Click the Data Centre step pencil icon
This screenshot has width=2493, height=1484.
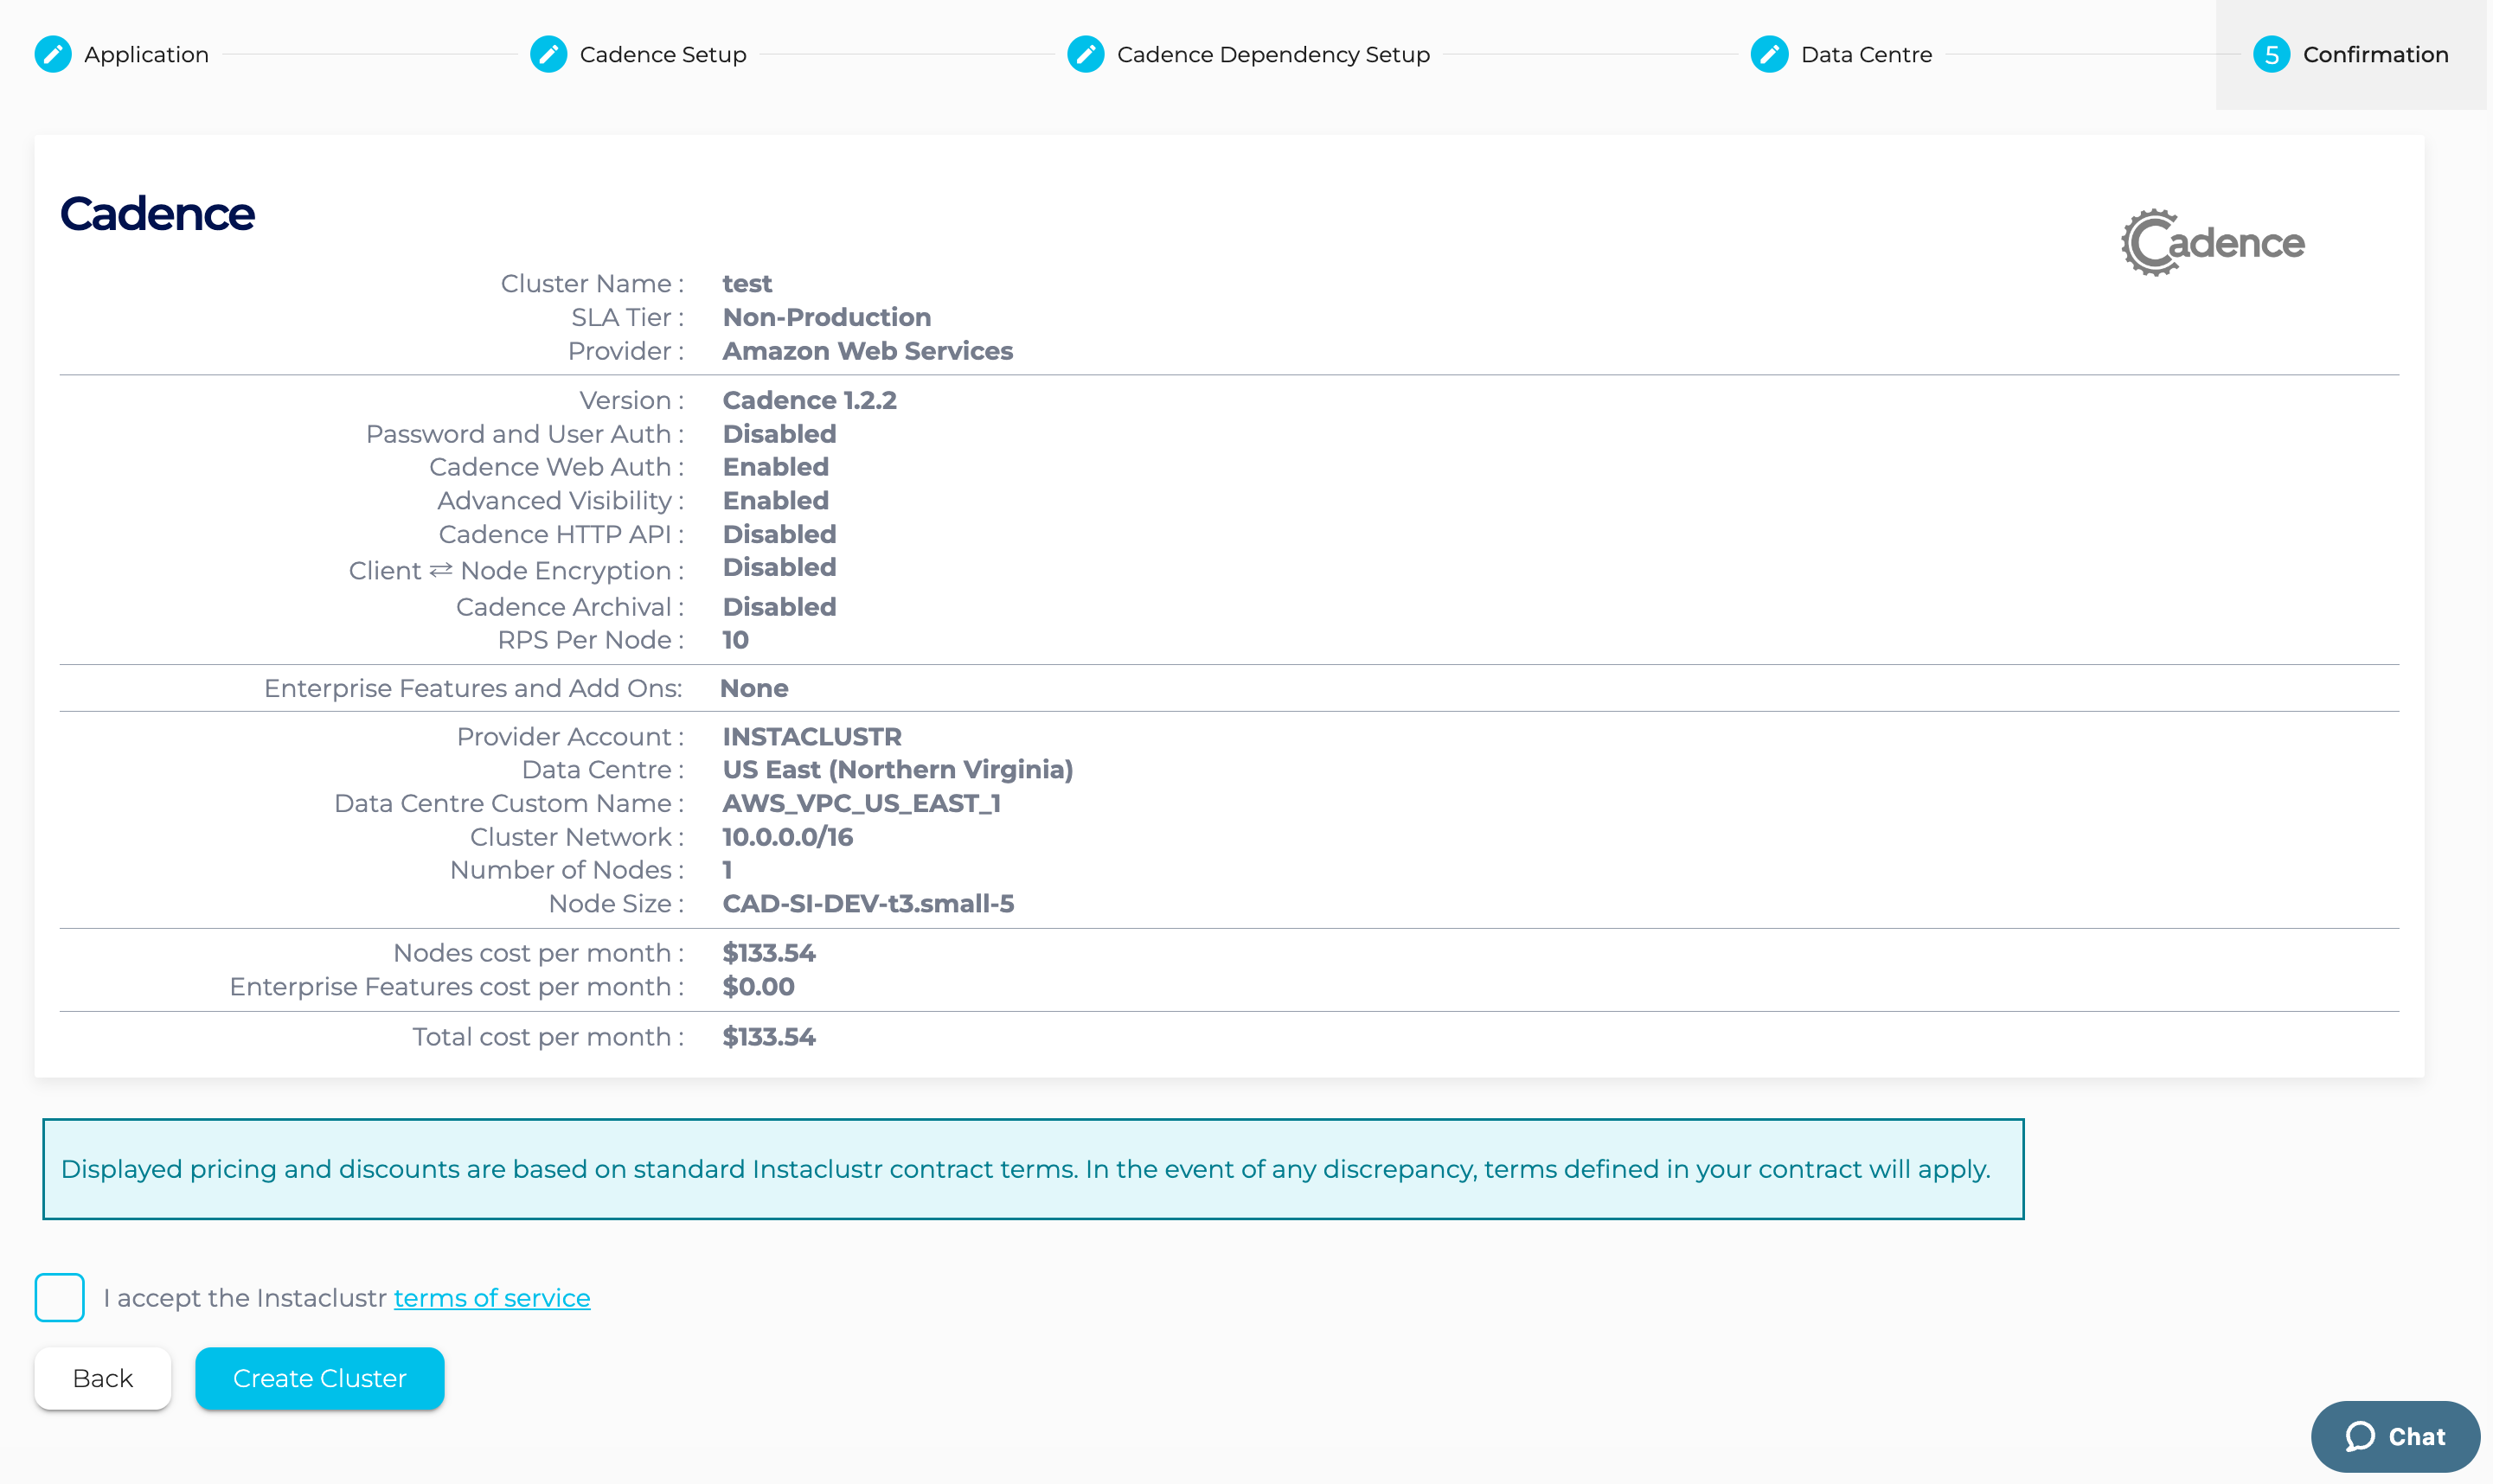pos(1769,54)
